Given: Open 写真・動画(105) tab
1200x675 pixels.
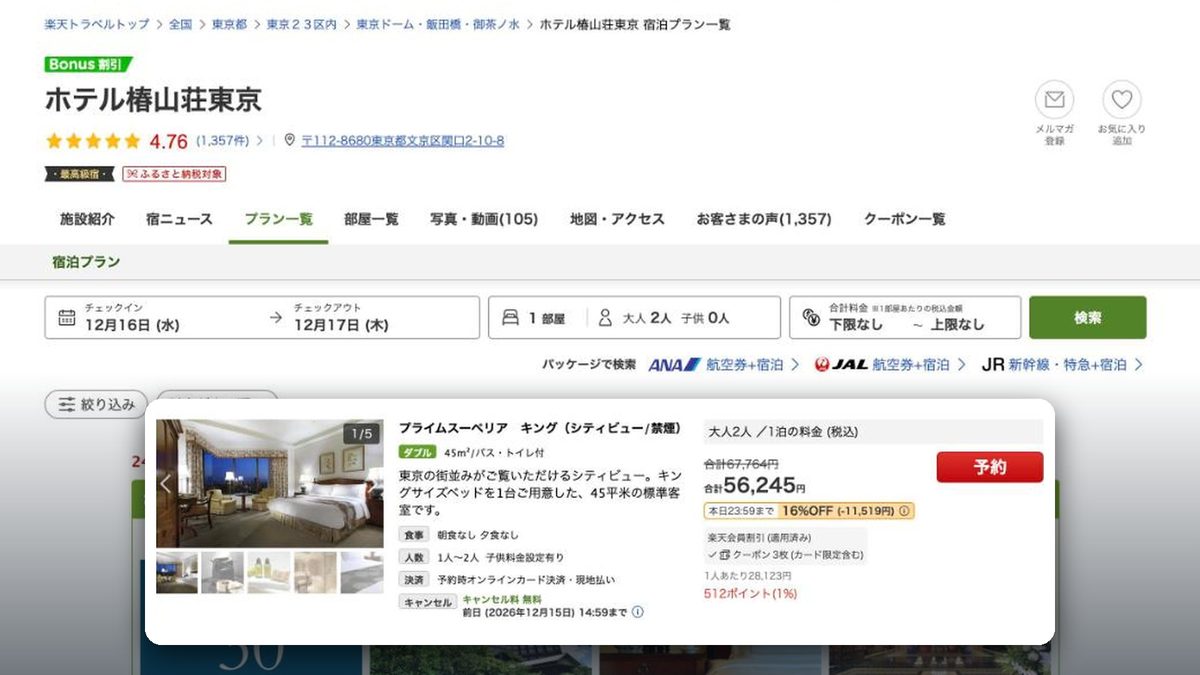Looking at the screenshot, I should pyautogui.click(x=484, y=219).
